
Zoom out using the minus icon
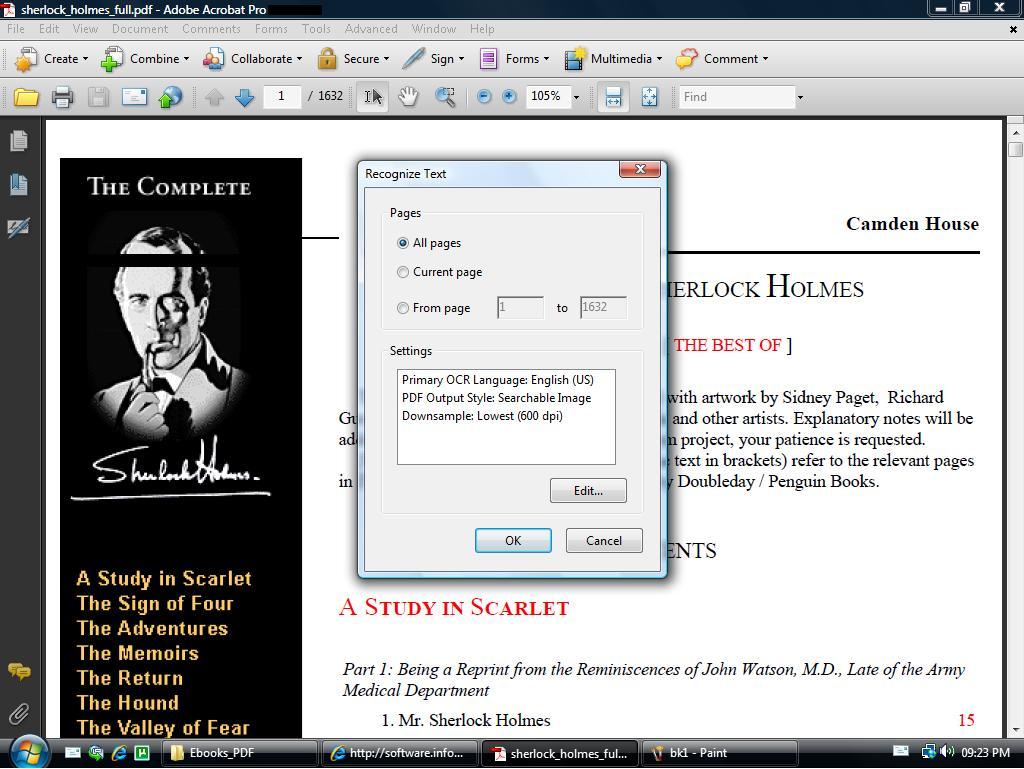485,97
